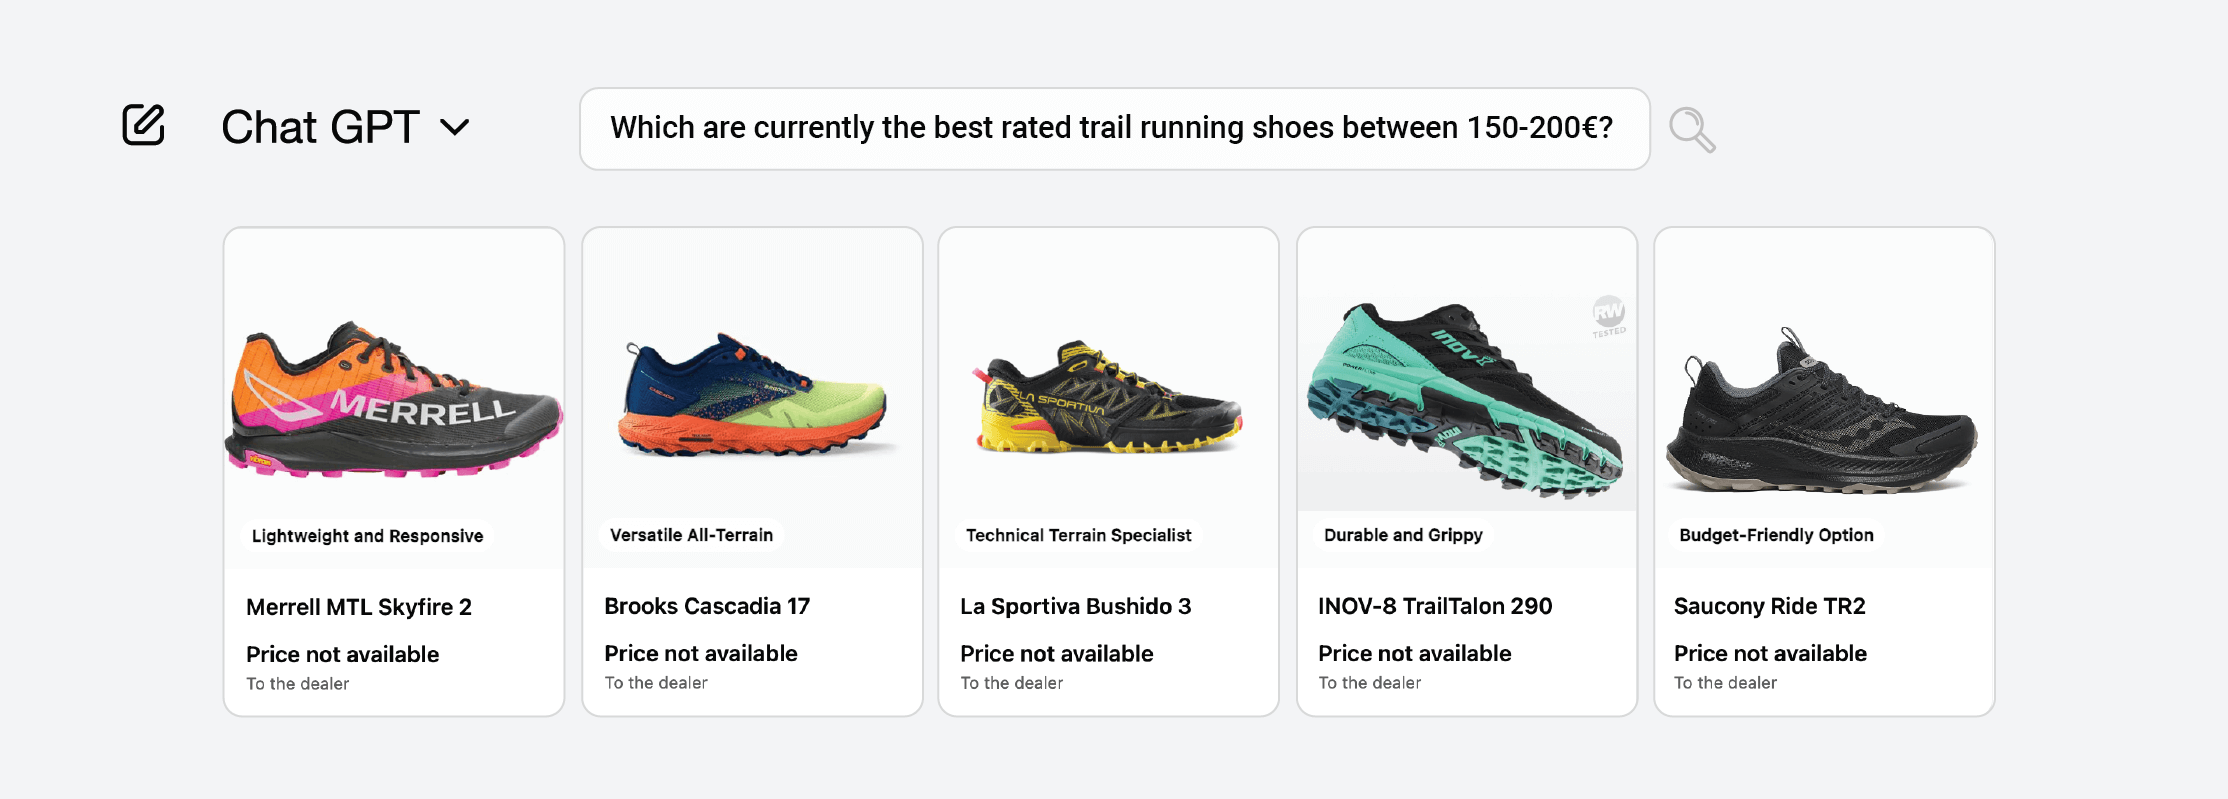Follow "To the dealer" under INOV-8 TrailTalon 290

1370,683
